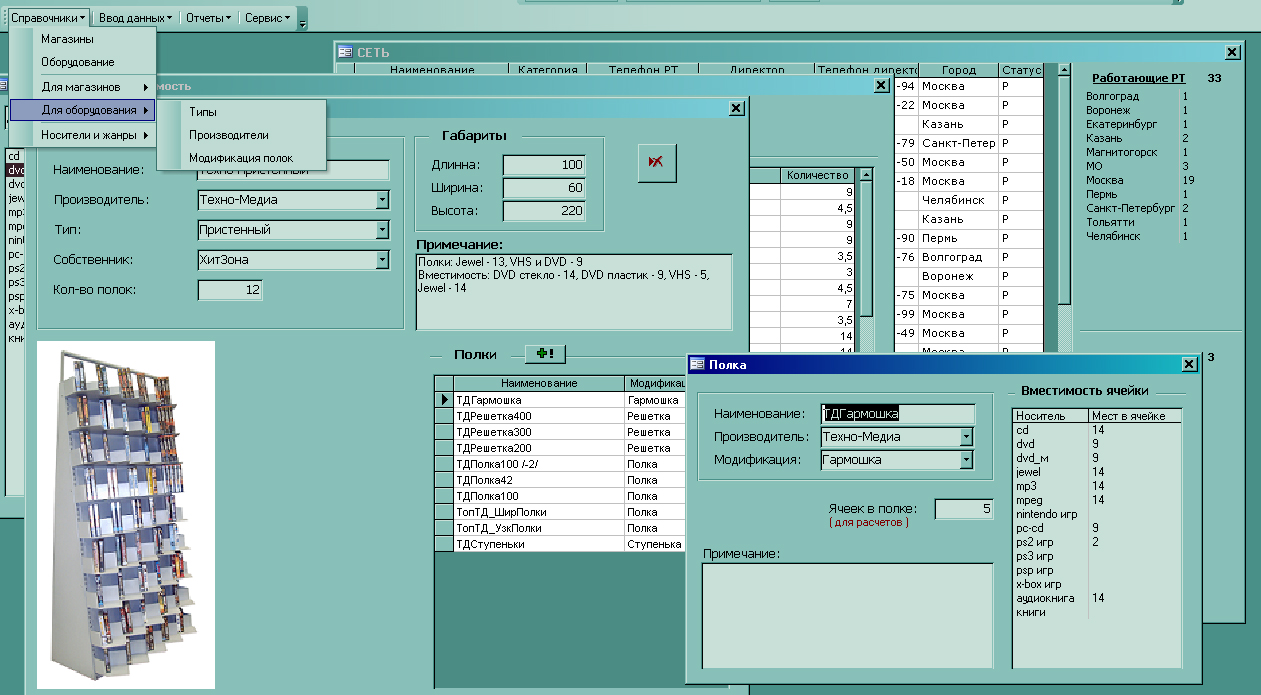Click the Длинна field with value 100
Screen dimensions: 1261x695
point(544,165)
